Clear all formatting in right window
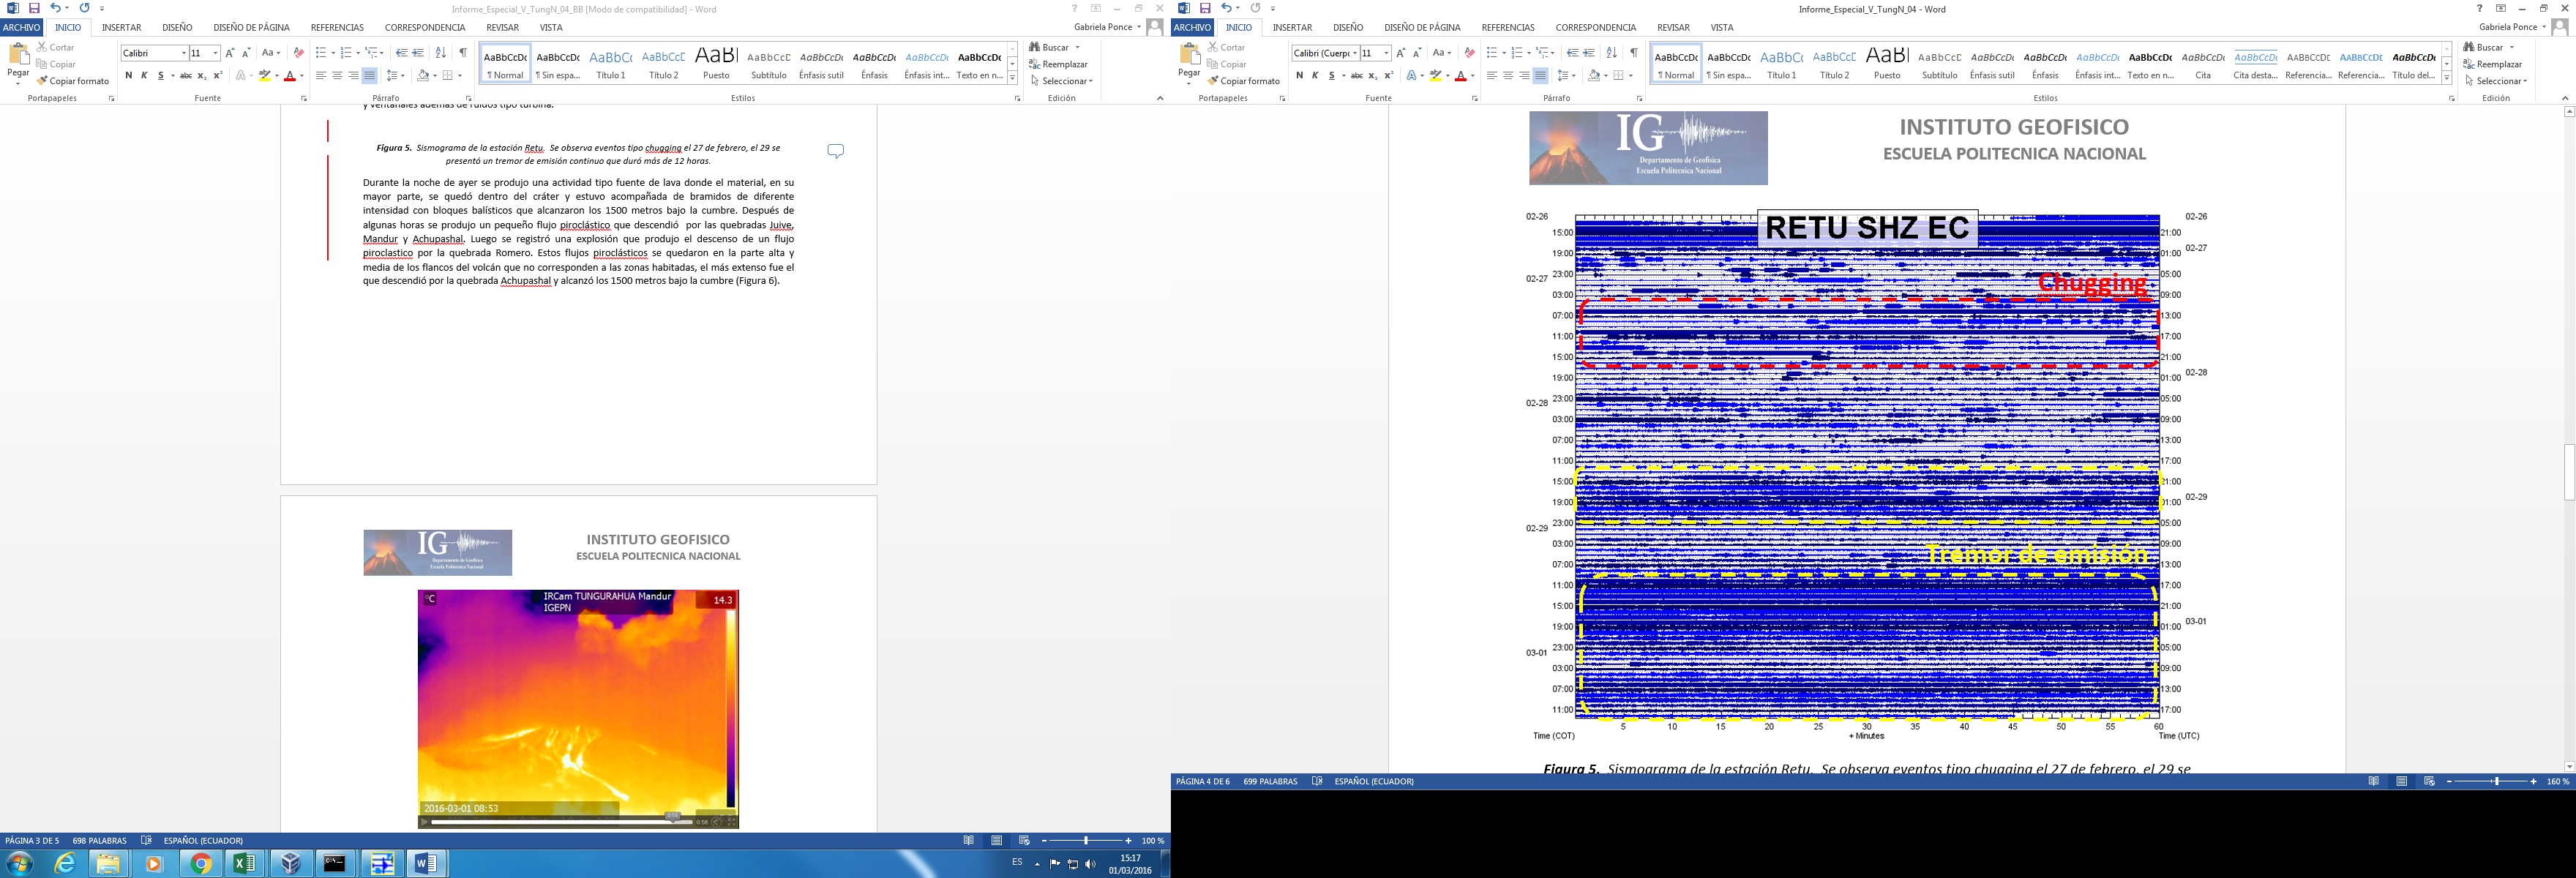2576x878 pixels. click(1470, 53)
